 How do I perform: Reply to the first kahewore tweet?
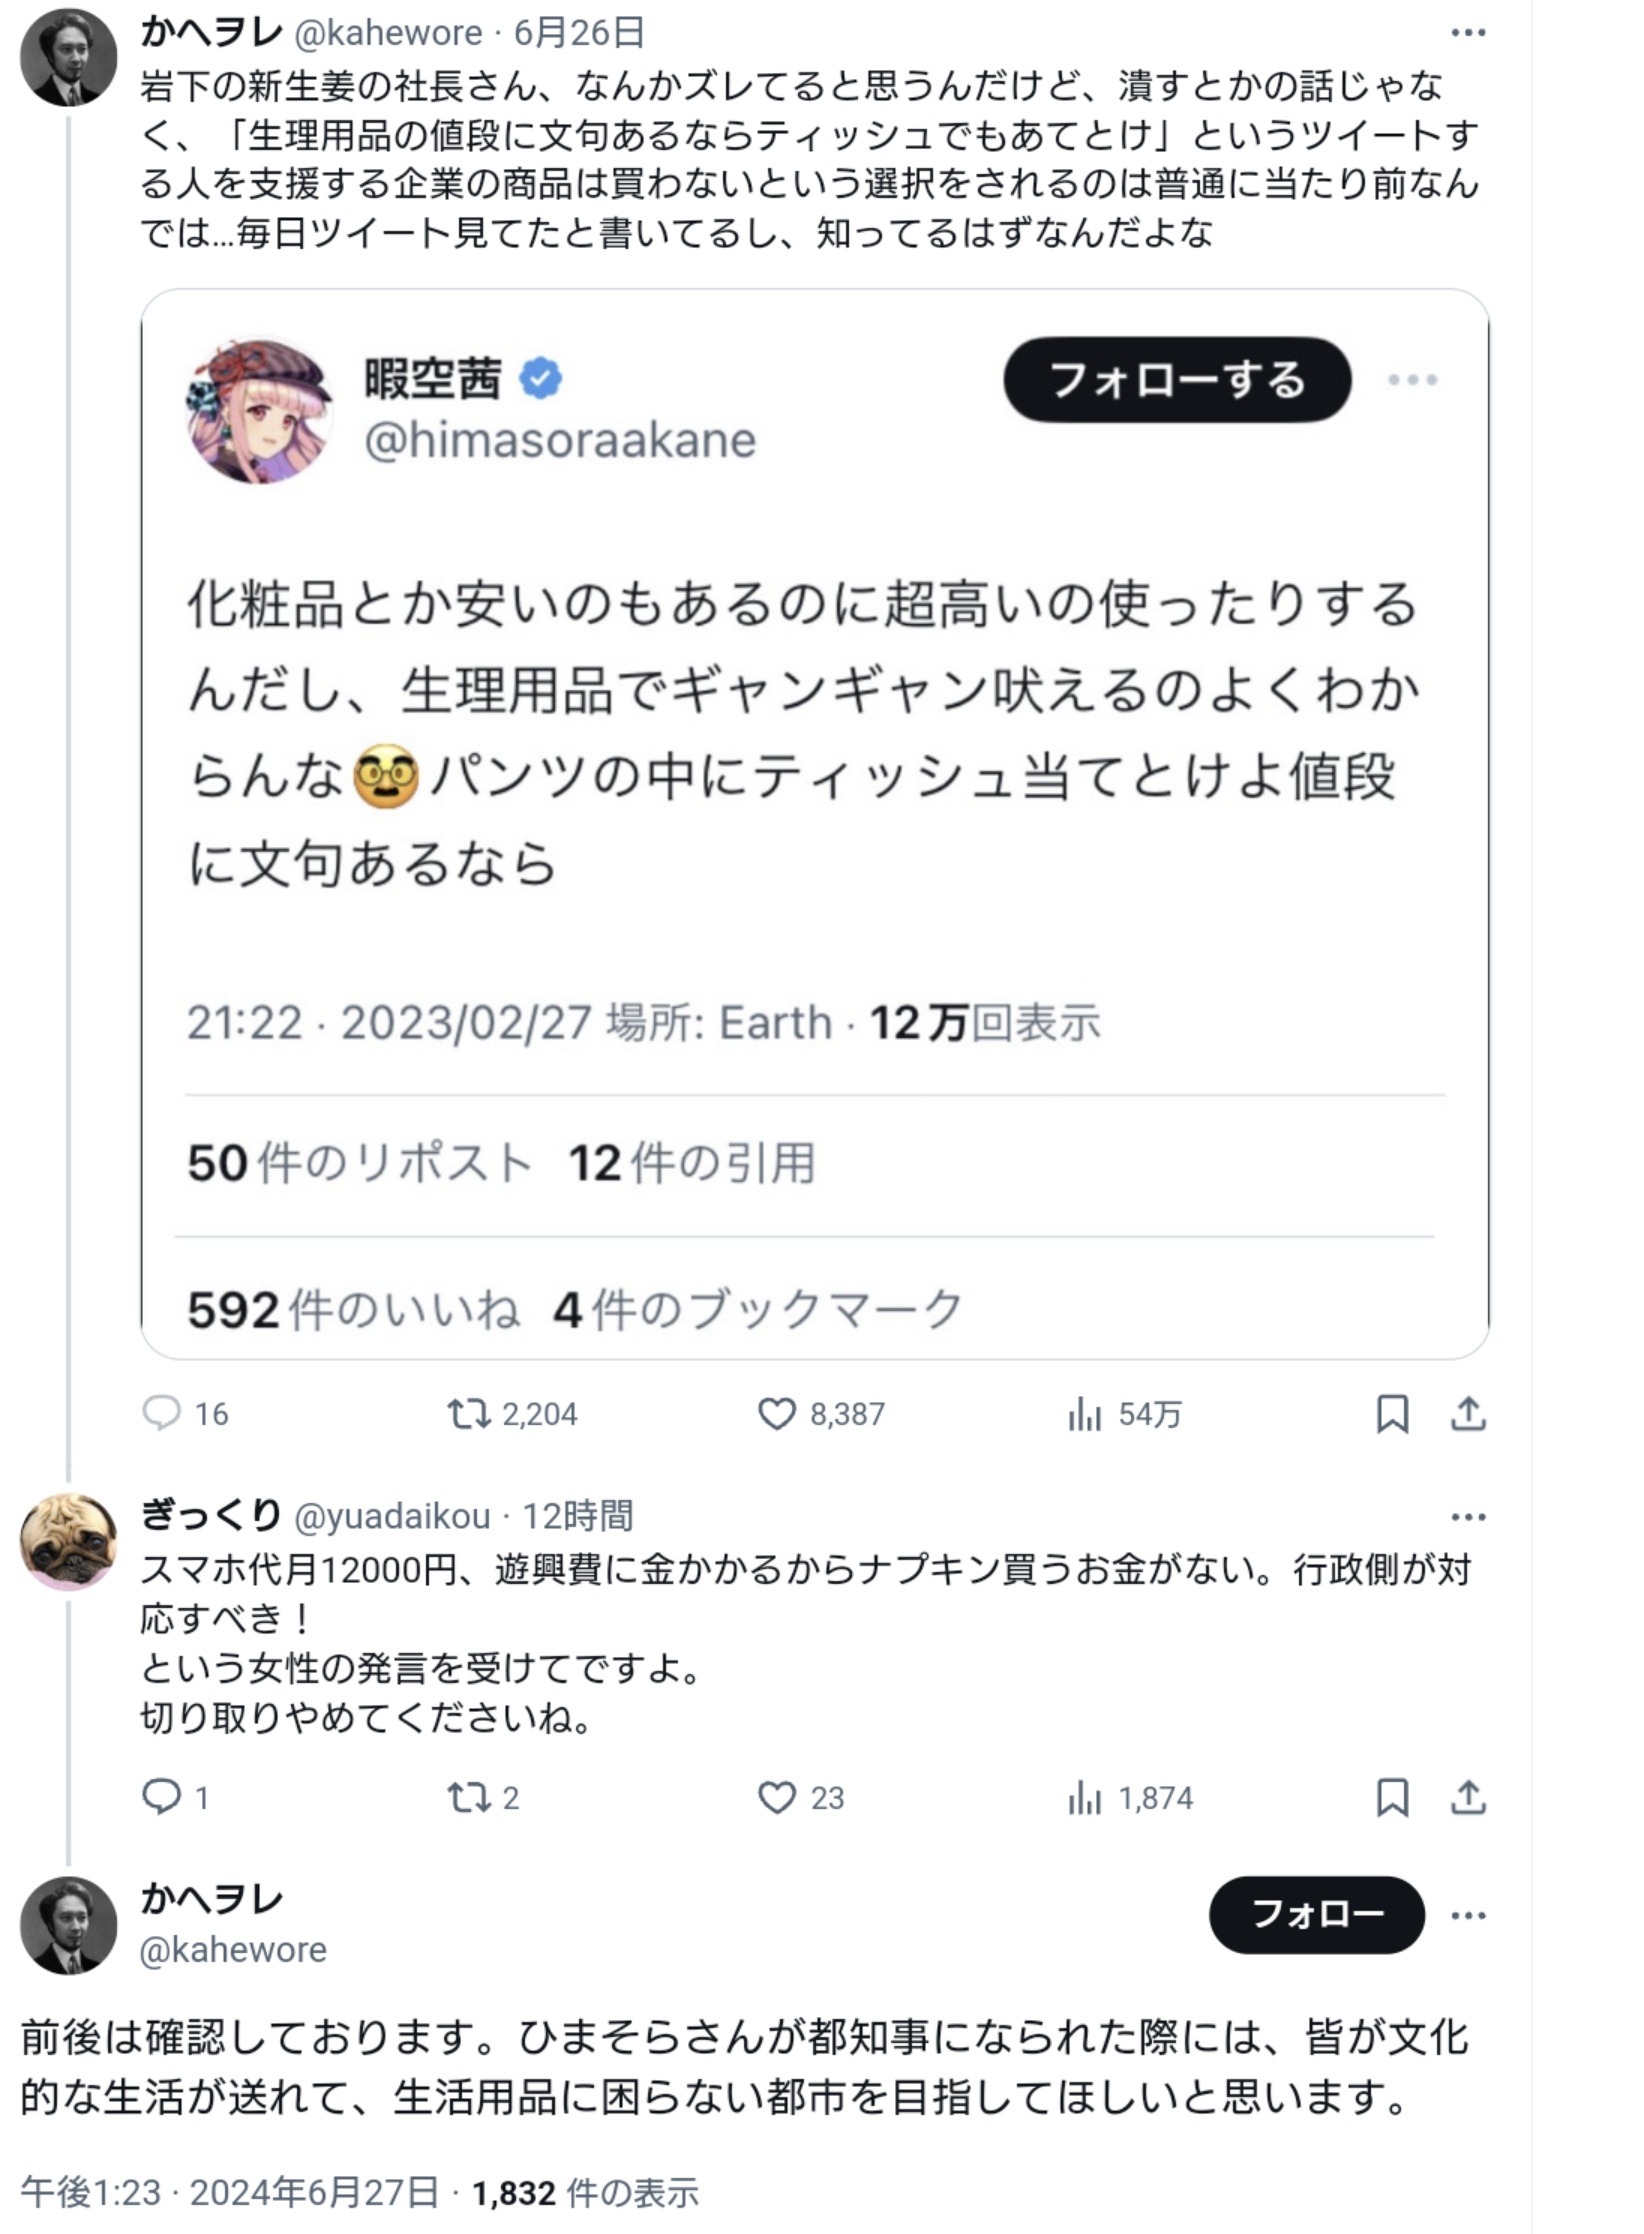(x=162, y=1413)
